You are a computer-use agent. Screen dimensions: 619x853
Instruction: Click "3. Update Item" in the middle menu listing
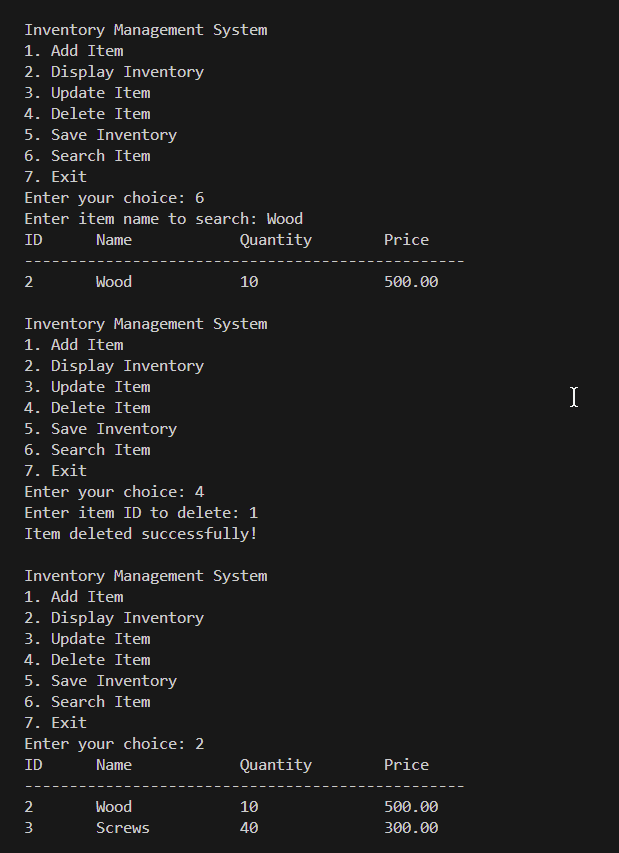(x=87, y=387)
